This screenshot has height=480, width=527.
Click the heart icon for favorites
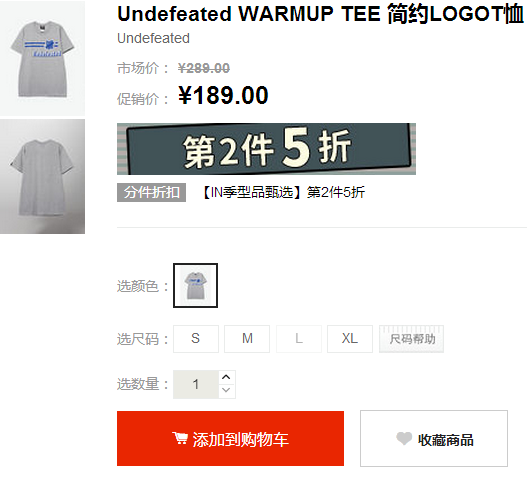(404, 438)
